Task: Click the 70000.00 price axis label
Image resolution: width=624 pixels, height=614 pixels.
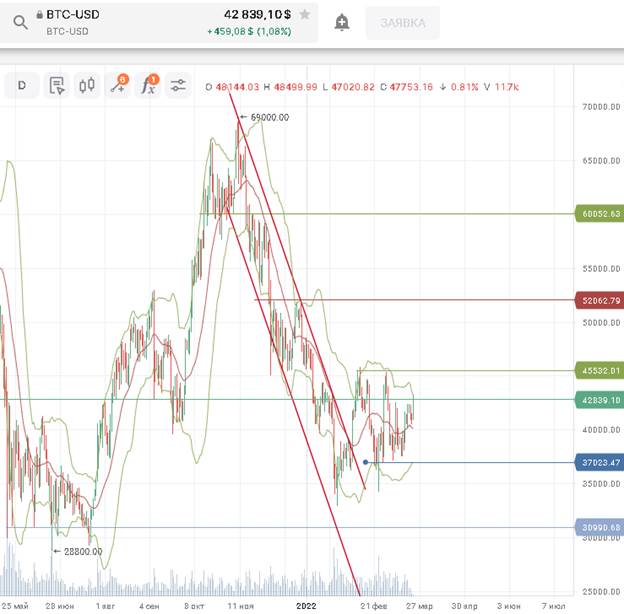Action: [x=601, y=107]
